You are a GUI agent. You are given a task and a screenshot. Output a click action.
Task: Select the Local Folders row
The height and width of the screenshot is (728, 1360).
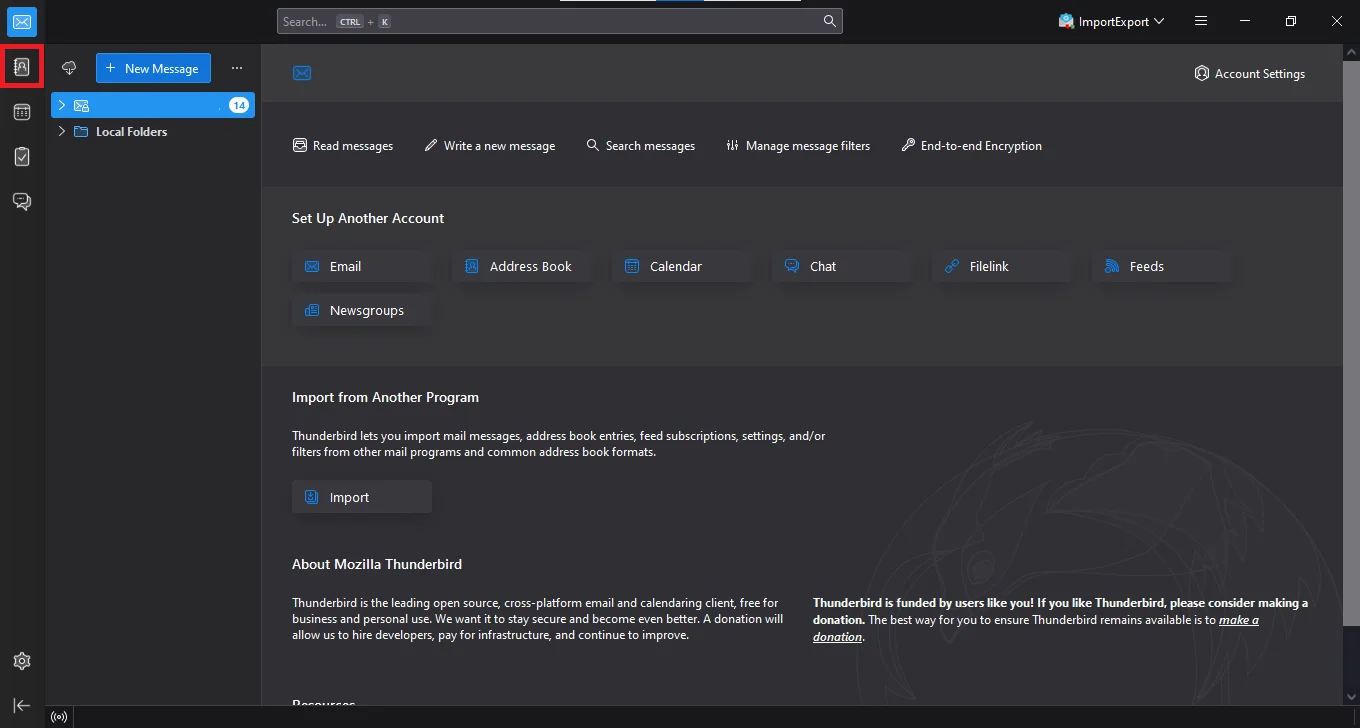(153, 131)
